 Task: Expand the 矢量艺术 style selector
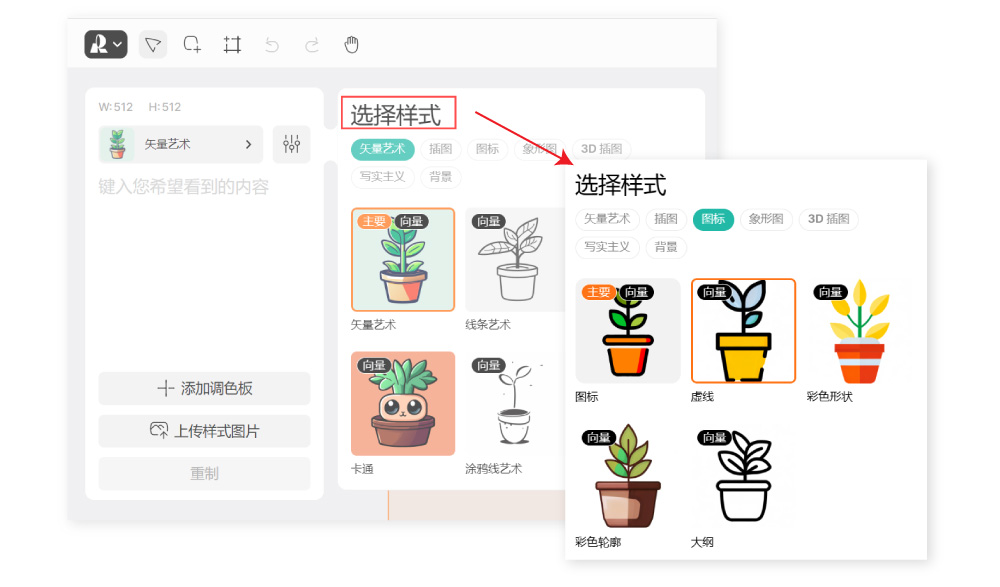click(x=180, y=144)
